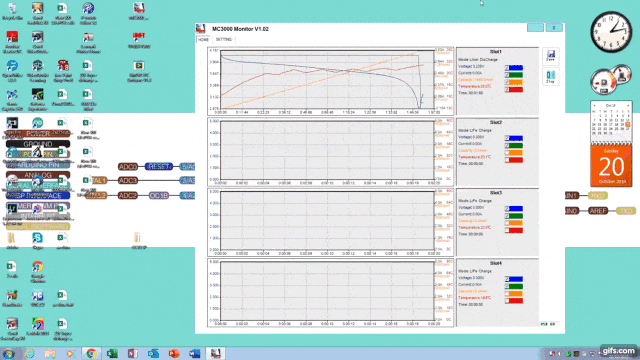Viewport: 640px width, 360px height.
Task: Enable Slot2 Capacity trace checkbox
Action: pos(507,153)
